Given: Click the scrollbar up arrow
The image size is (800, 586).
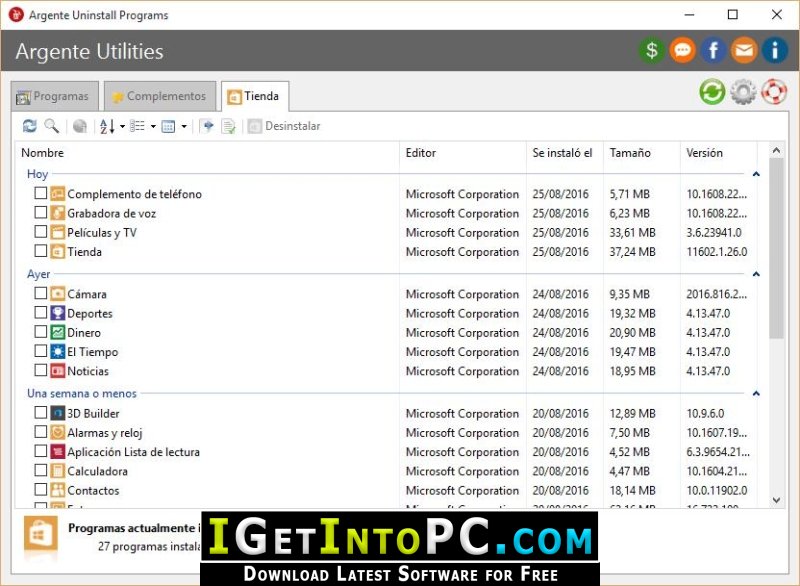Looking at the screenshot, I should pos(776,150).
